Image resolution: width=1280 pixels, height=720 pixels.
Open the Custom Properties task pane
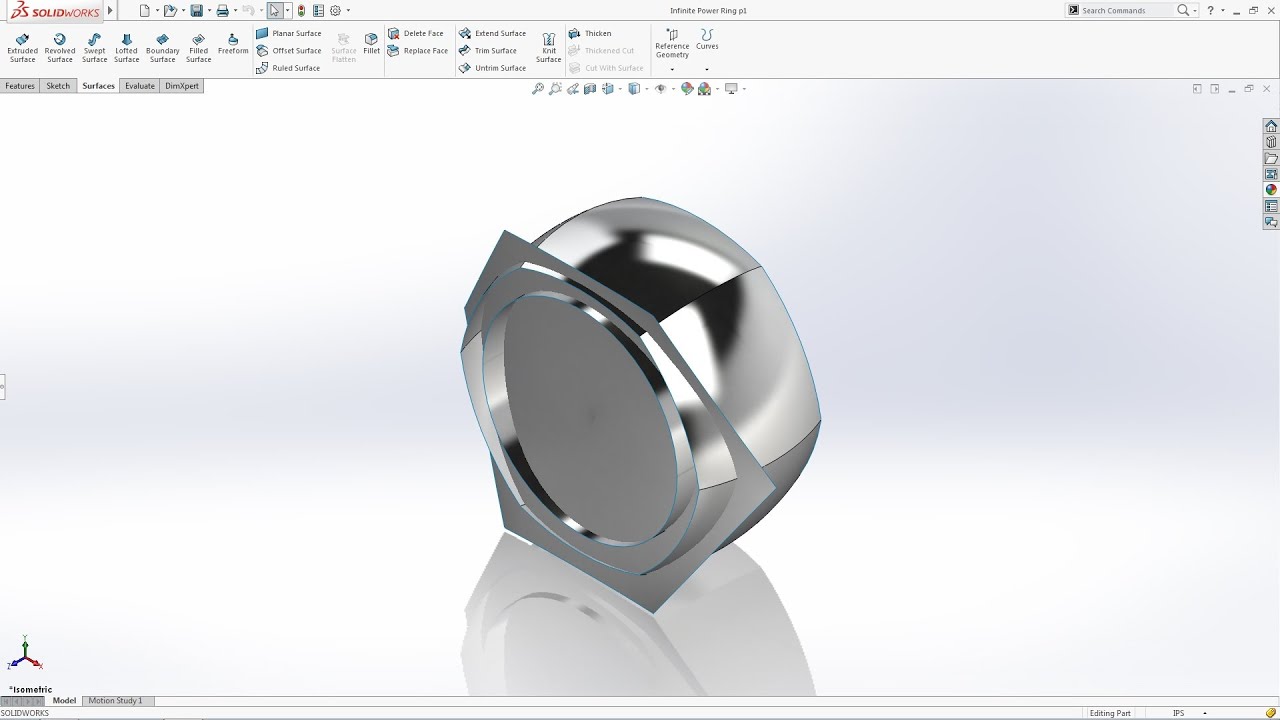[1271, 206]
